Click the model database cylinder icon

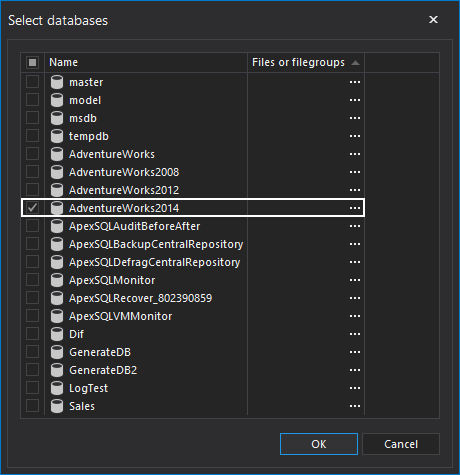coord(57,100)
